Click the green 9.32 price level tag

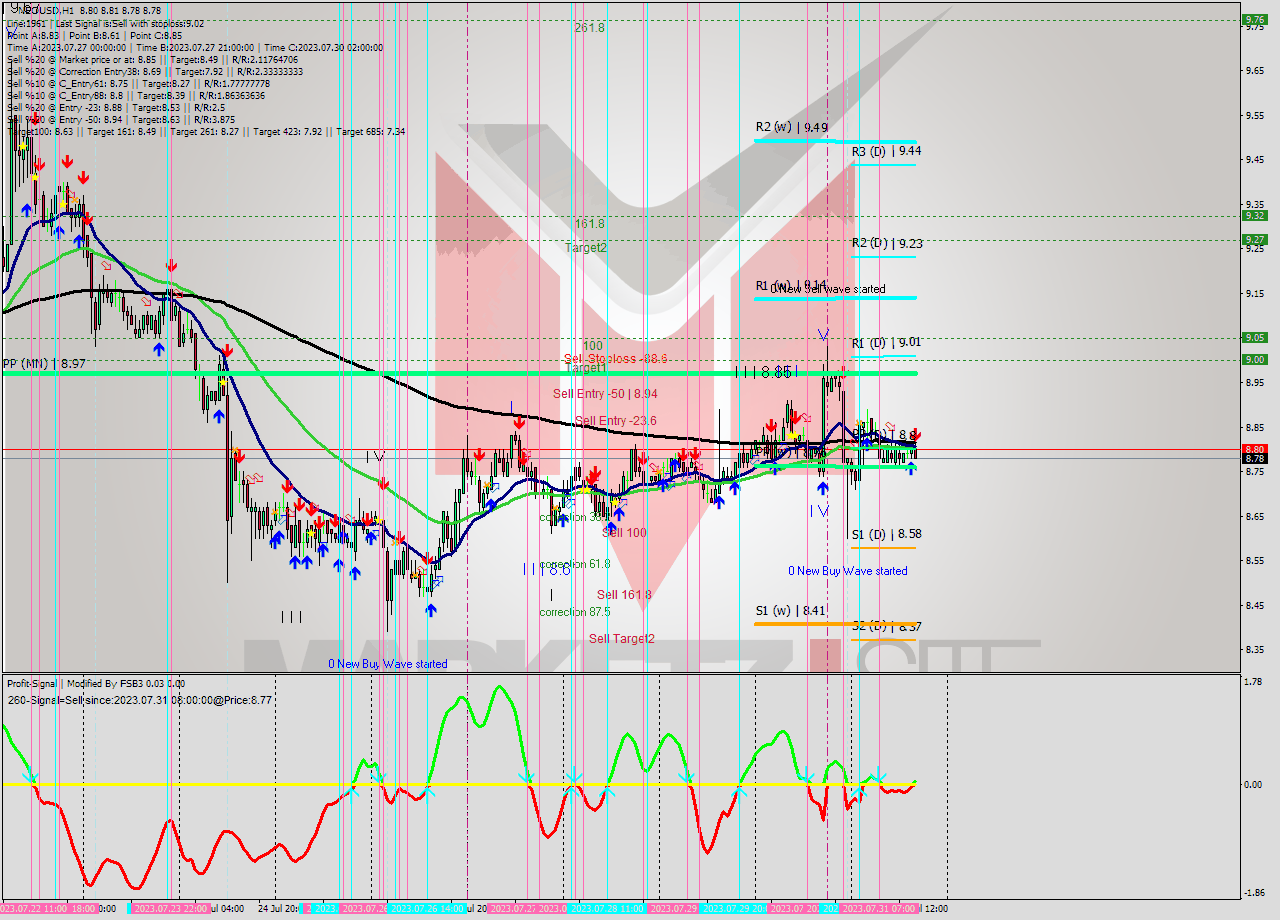tap(1253, 215)
